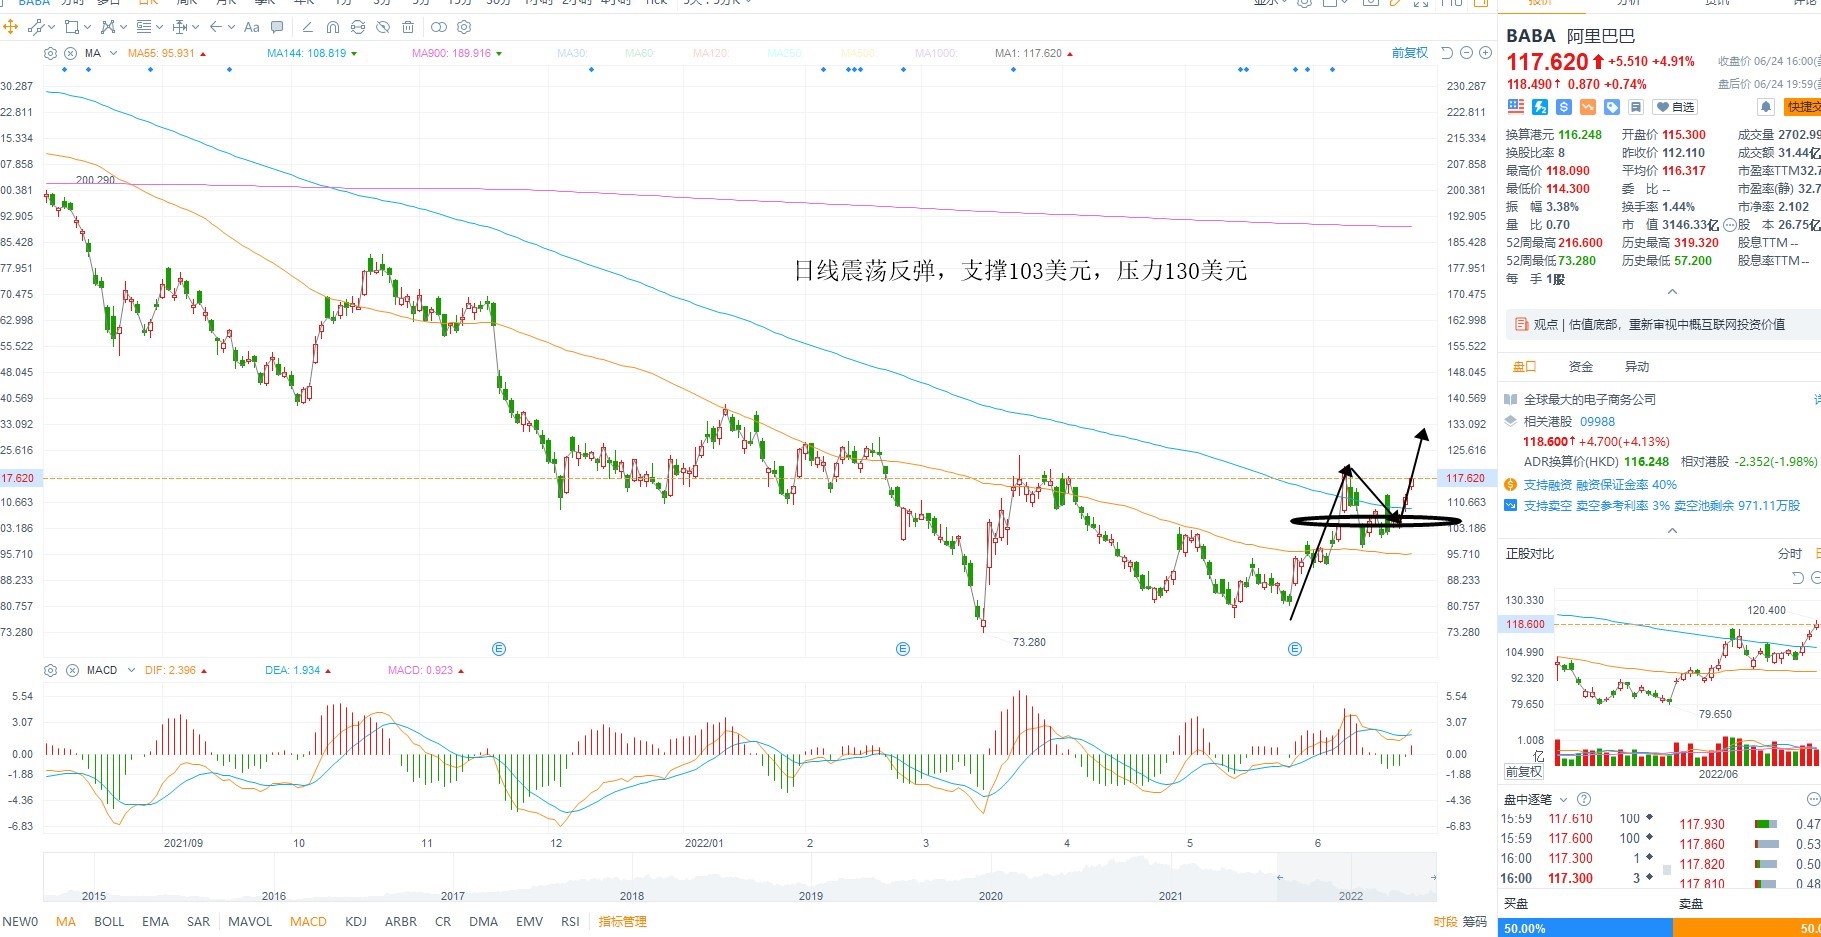The width and height of the screenshot is (1821, 937).
Task: Click the US flag market icon
Action: click(x=1516, y=107)
